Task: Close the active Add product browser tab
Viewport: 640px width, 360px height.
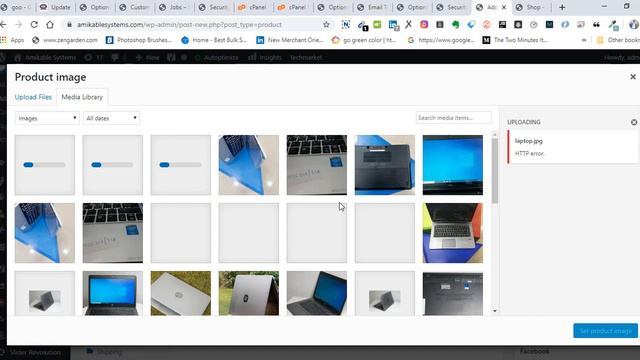Action: pyautogui.click(x=504, y=7)
